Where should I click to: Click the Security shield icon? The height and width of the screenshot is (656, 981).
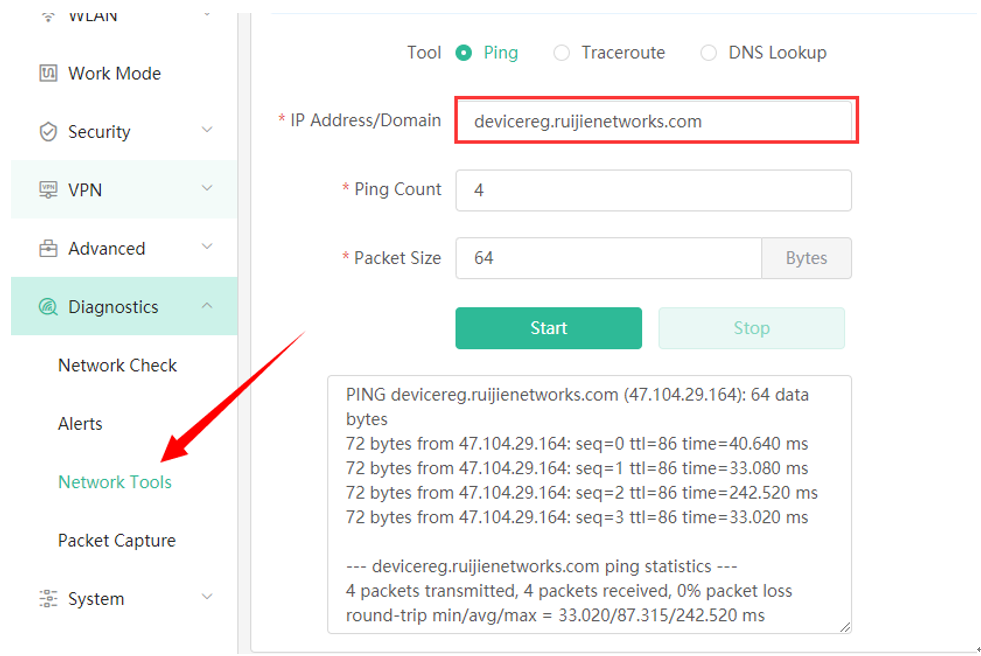coord(48,131)
